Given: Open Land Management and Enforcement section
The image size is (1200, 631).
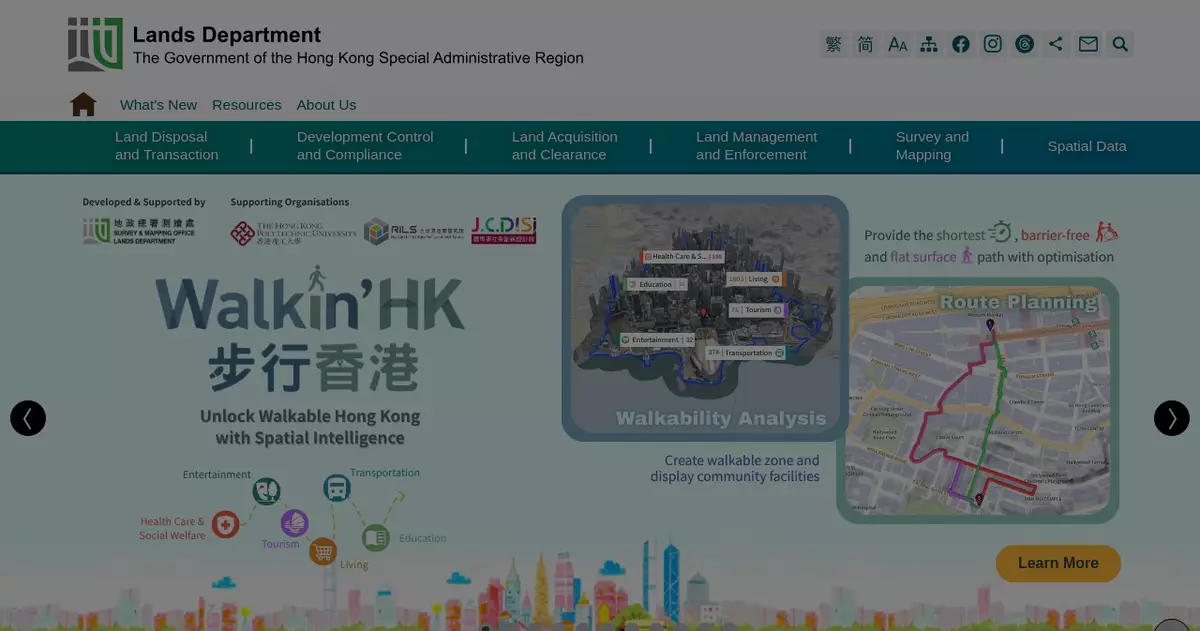Looking at the screenshot, I should [x=756, y=146].
